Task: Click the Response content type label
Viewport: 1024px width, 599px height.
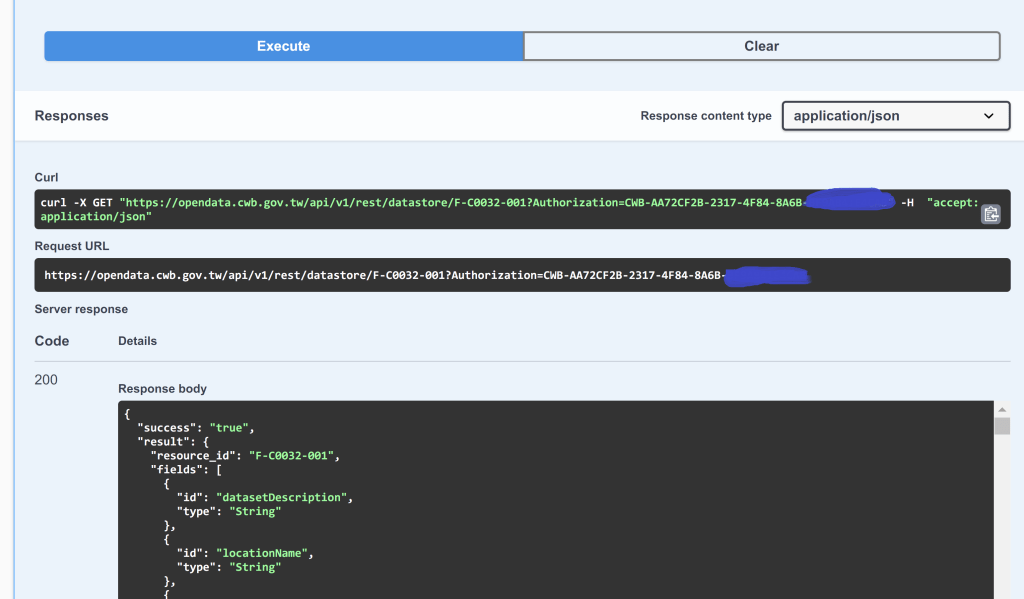Action: [x=705, y=116]
